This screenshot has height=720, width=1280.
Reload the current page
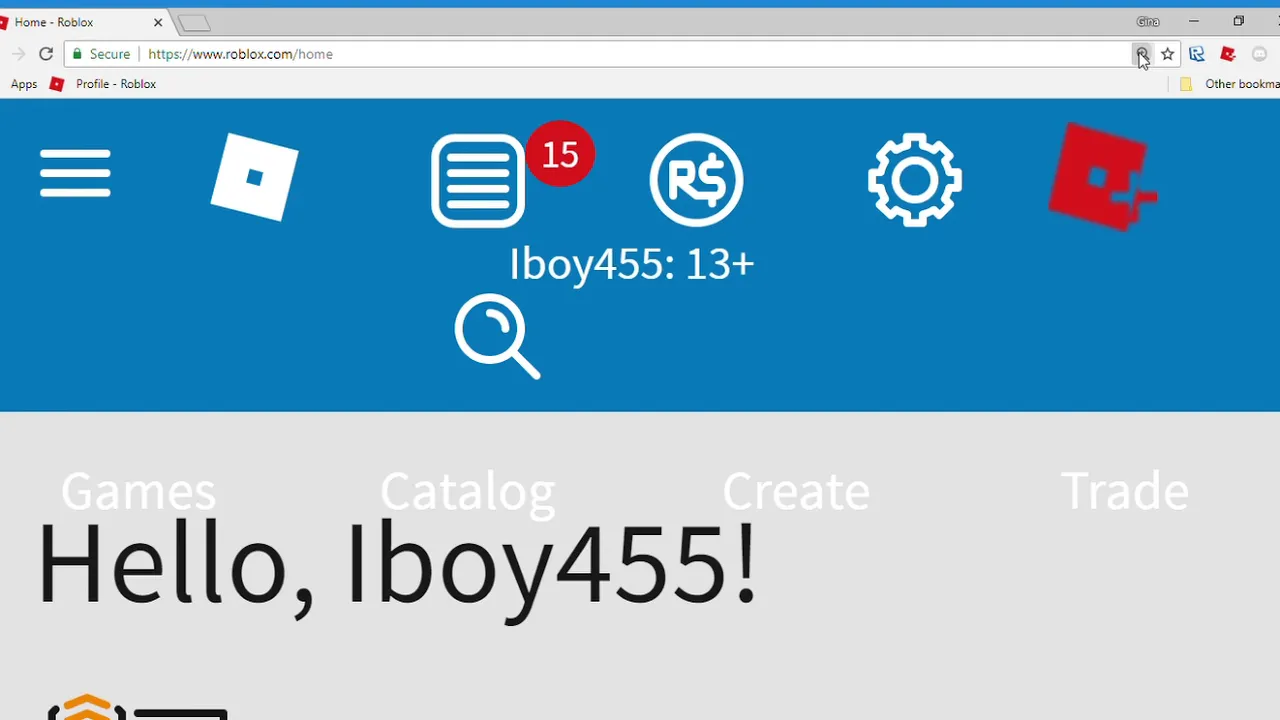click(46, 54)
